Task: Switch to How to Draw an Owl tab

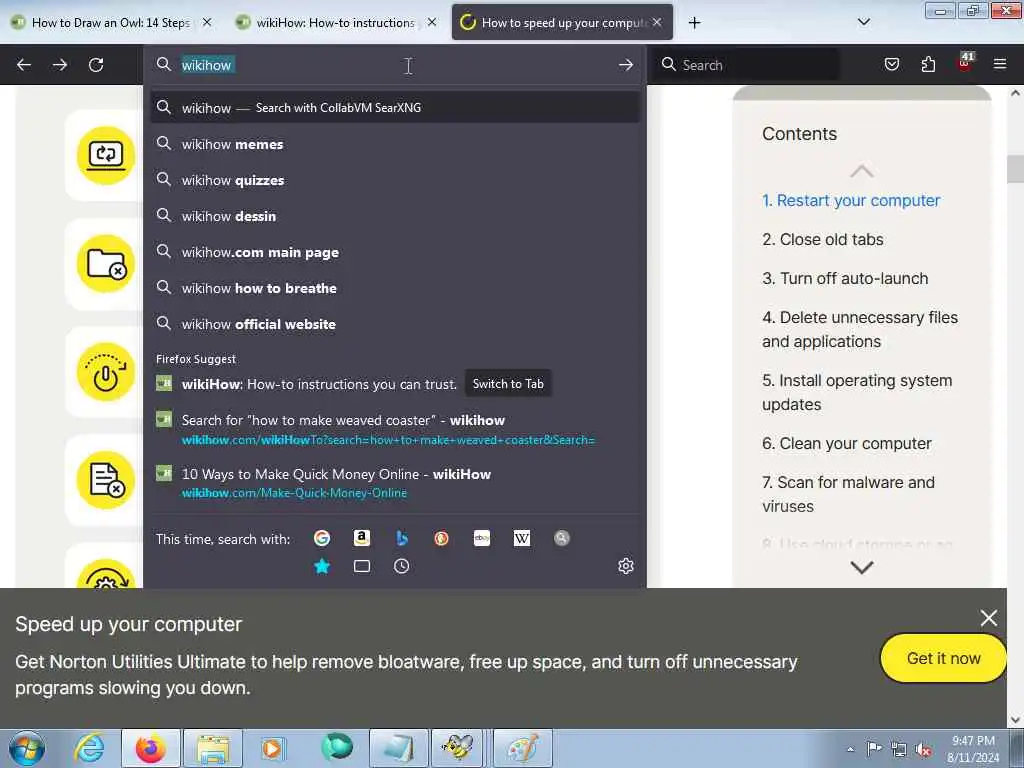Action: 111,23
